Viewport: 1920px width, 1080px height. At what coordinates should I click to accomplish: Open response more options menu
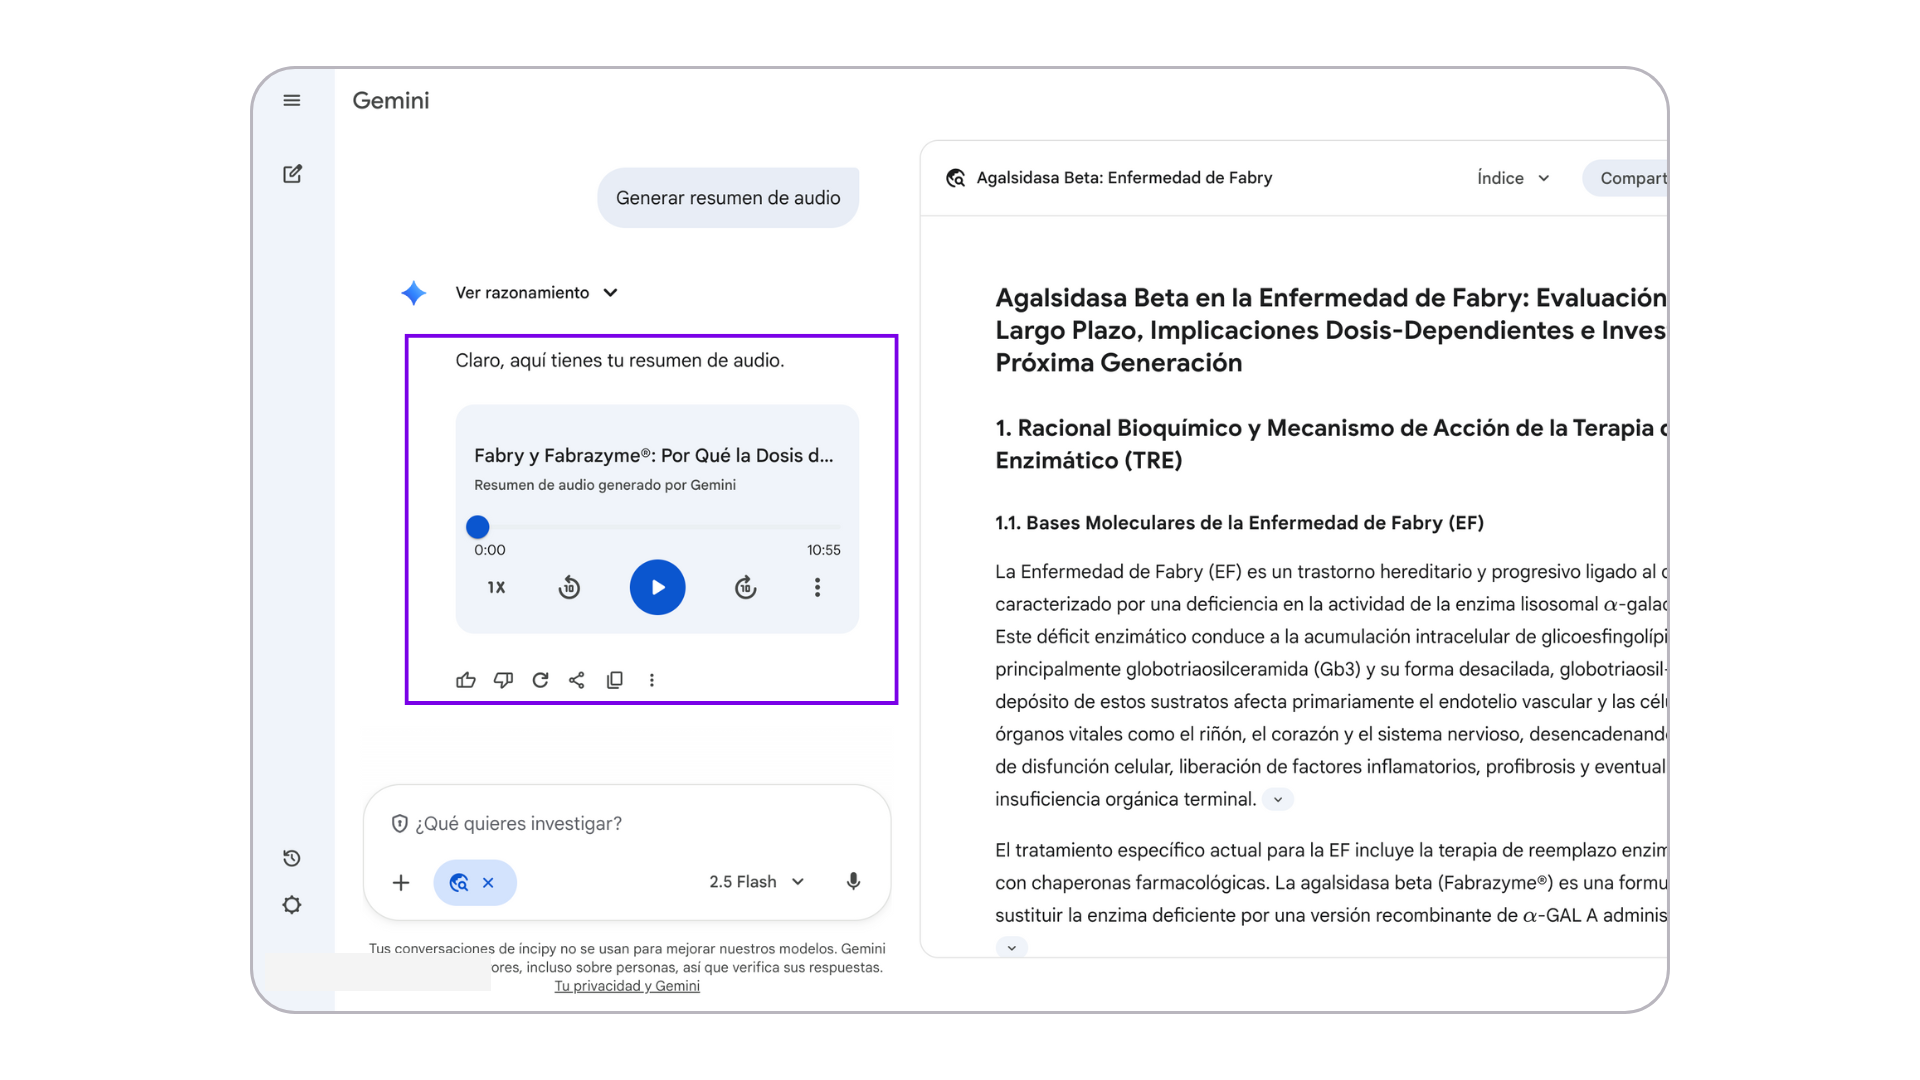(x=652, y=680)
